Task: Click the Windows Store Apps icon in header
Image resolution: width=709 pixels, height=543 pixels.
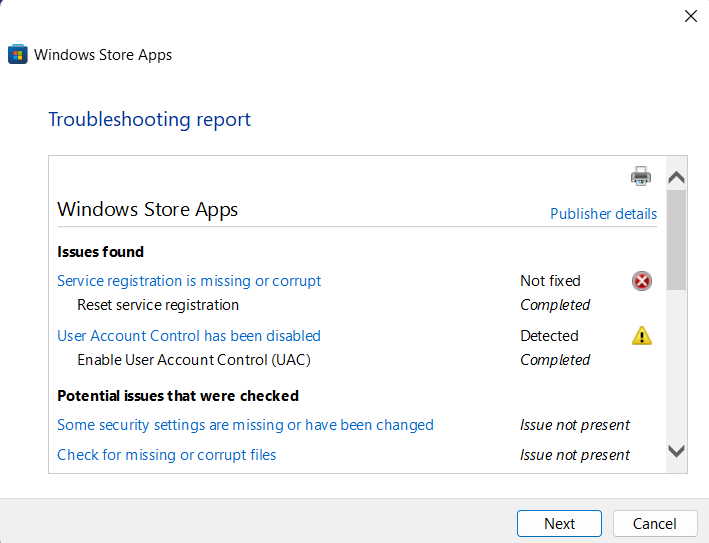Action: 18,55
